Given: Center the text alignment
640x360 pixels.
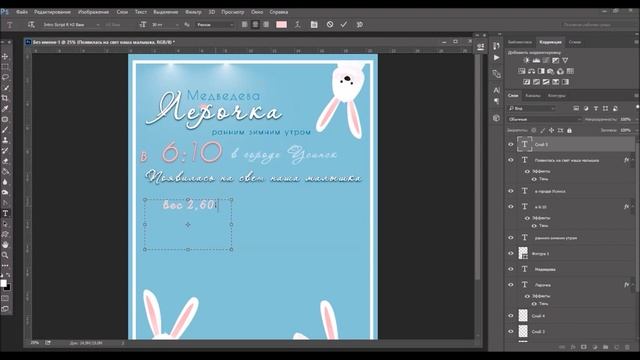Looking at the screenshot, I should [x=256, y=24].
